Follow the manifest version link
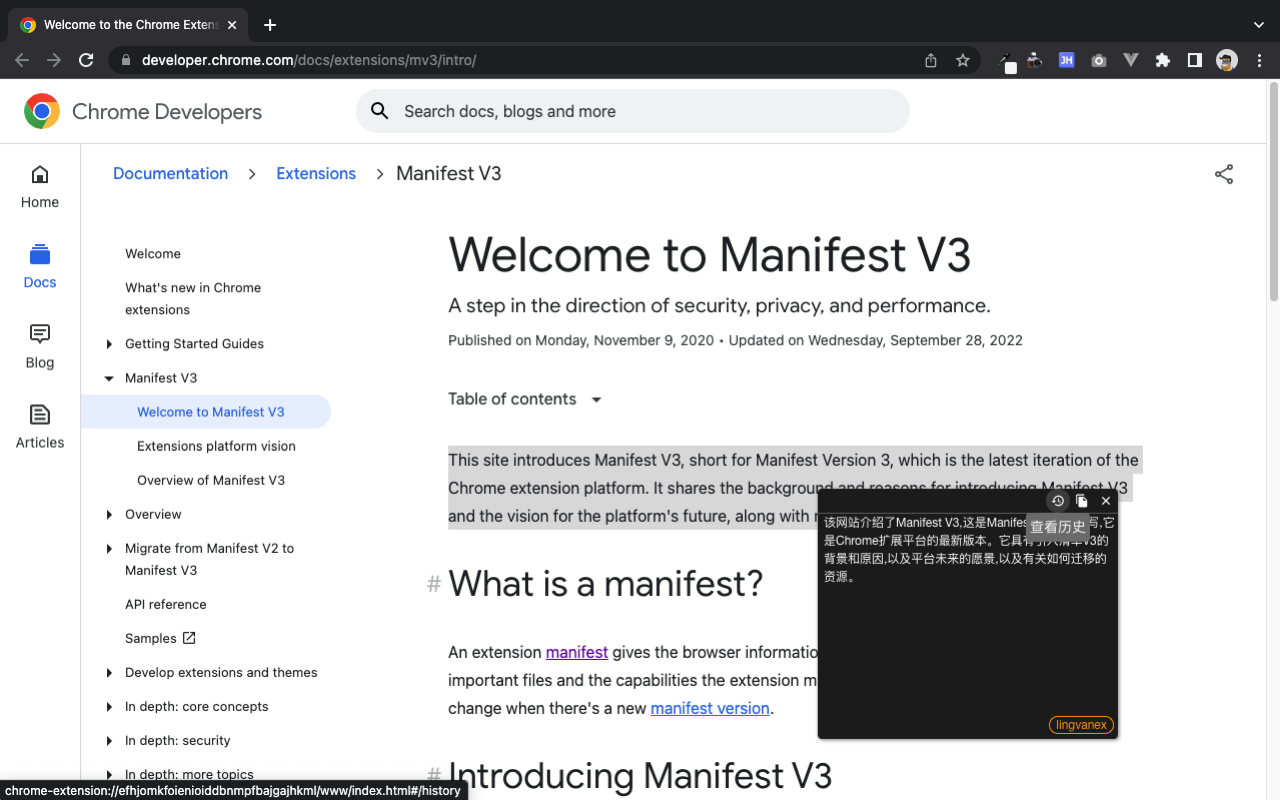 (710, 708)
